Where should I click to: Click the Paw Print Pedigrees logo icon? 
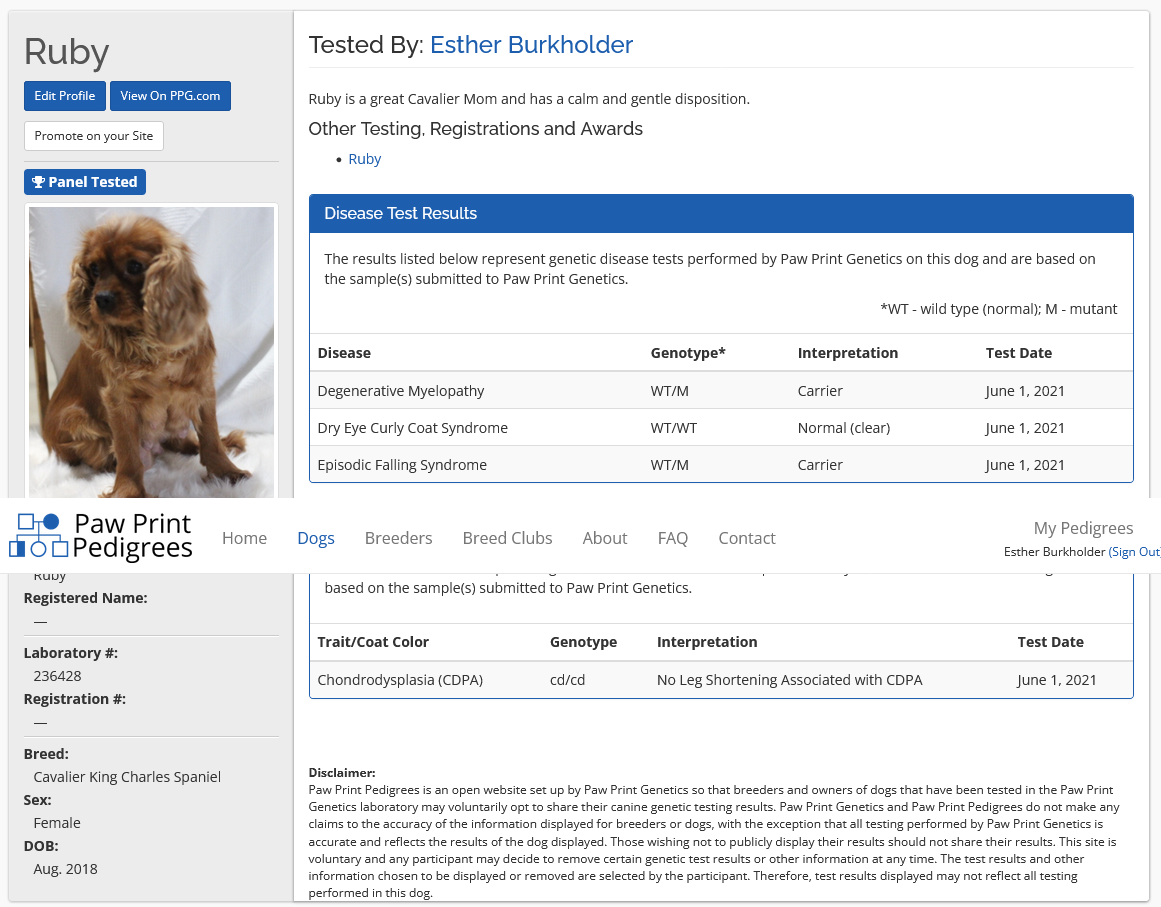pyautogui.click(x=38, y=536)
